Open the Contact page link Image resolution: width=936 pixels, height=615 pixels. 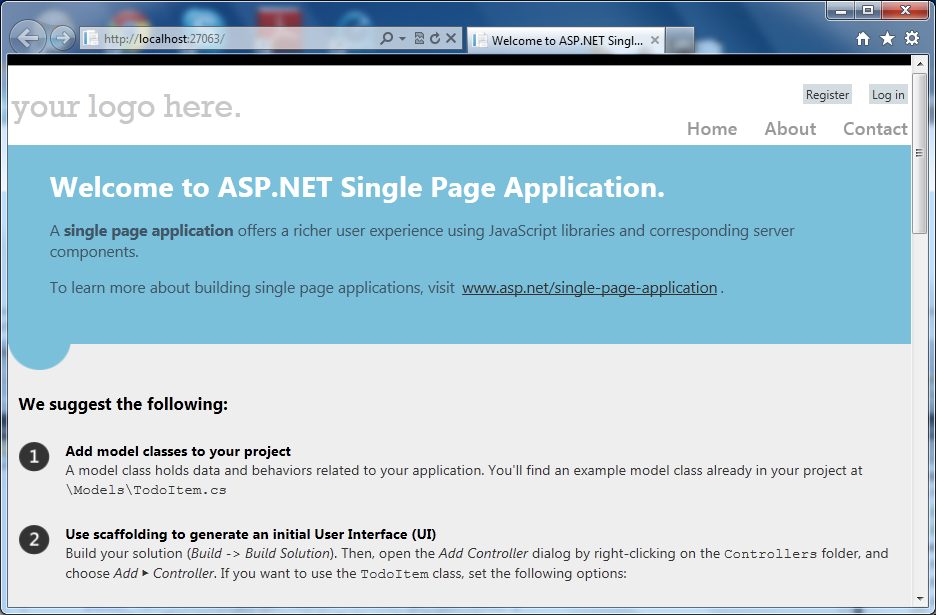[875, 129]
